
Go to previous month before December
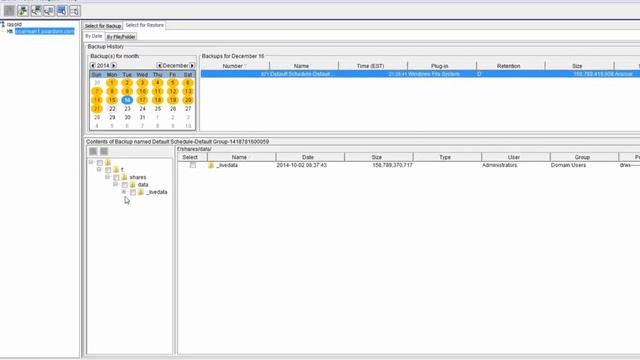click(x=159, y=65)
